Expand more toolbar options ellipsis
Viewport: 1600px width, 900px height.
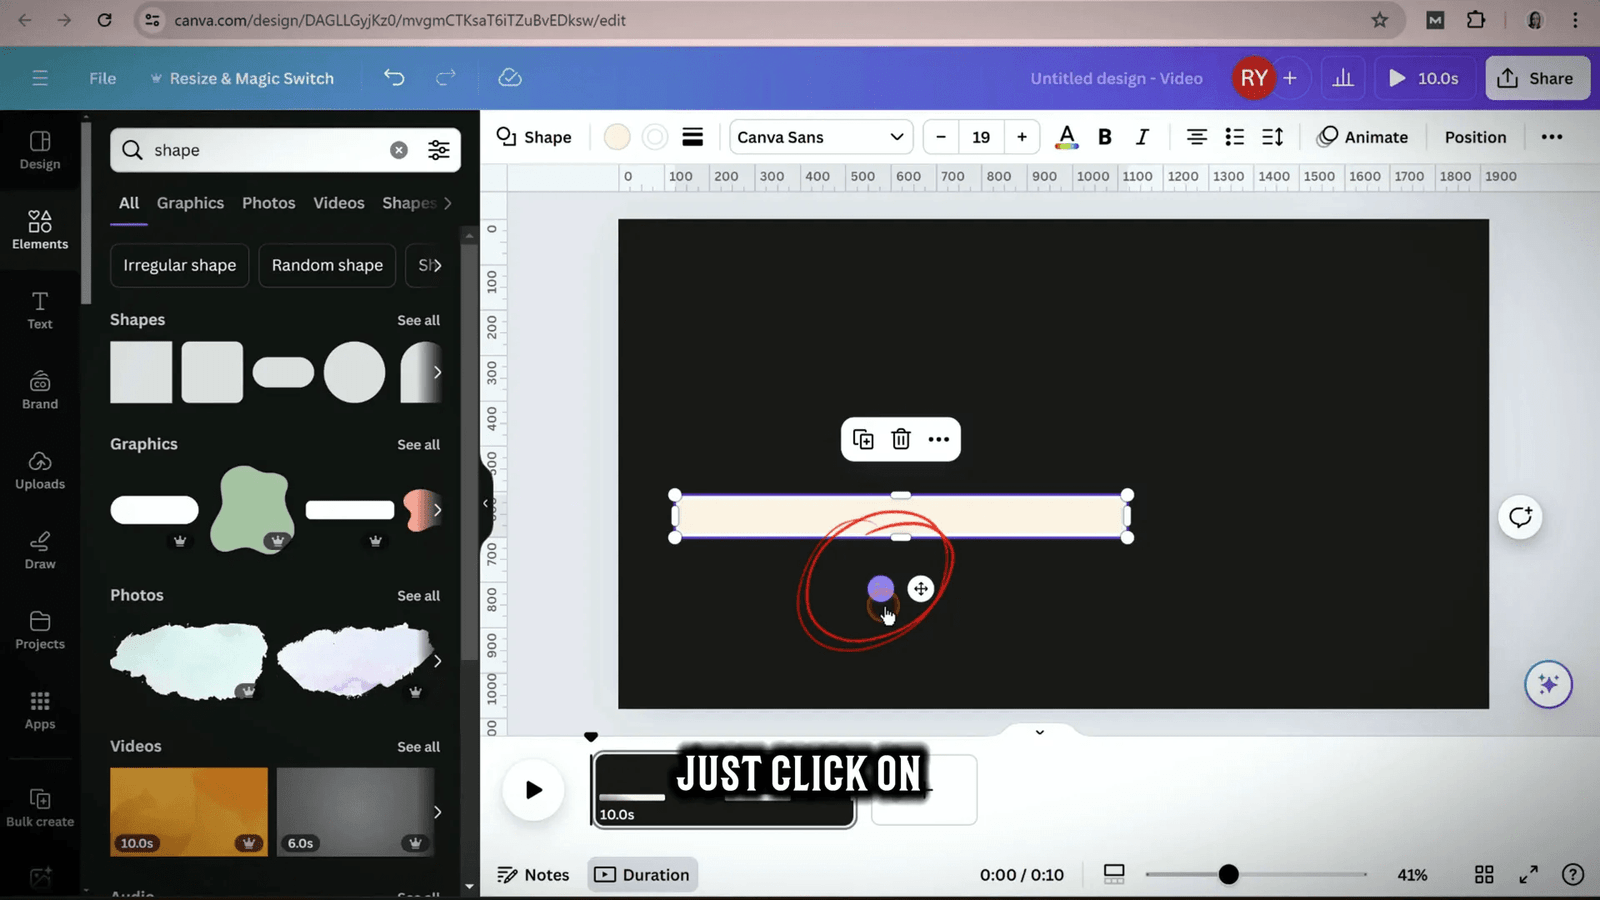point(1551,137)
